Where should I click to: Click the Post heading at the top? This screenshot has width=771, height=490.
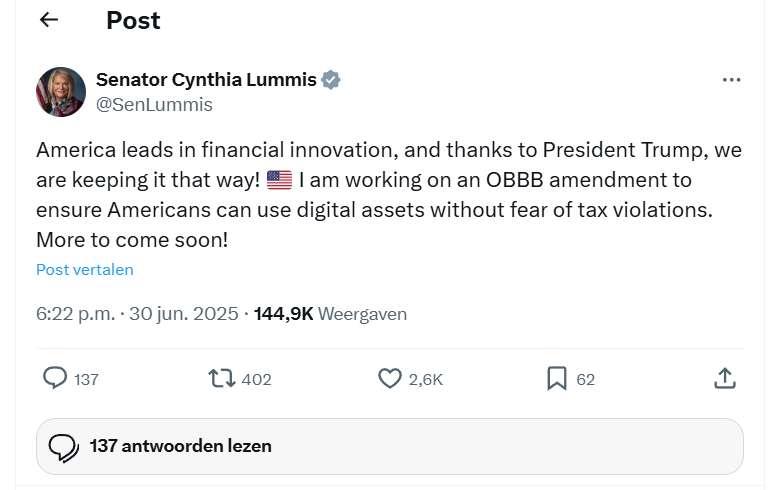click(133, 20)
